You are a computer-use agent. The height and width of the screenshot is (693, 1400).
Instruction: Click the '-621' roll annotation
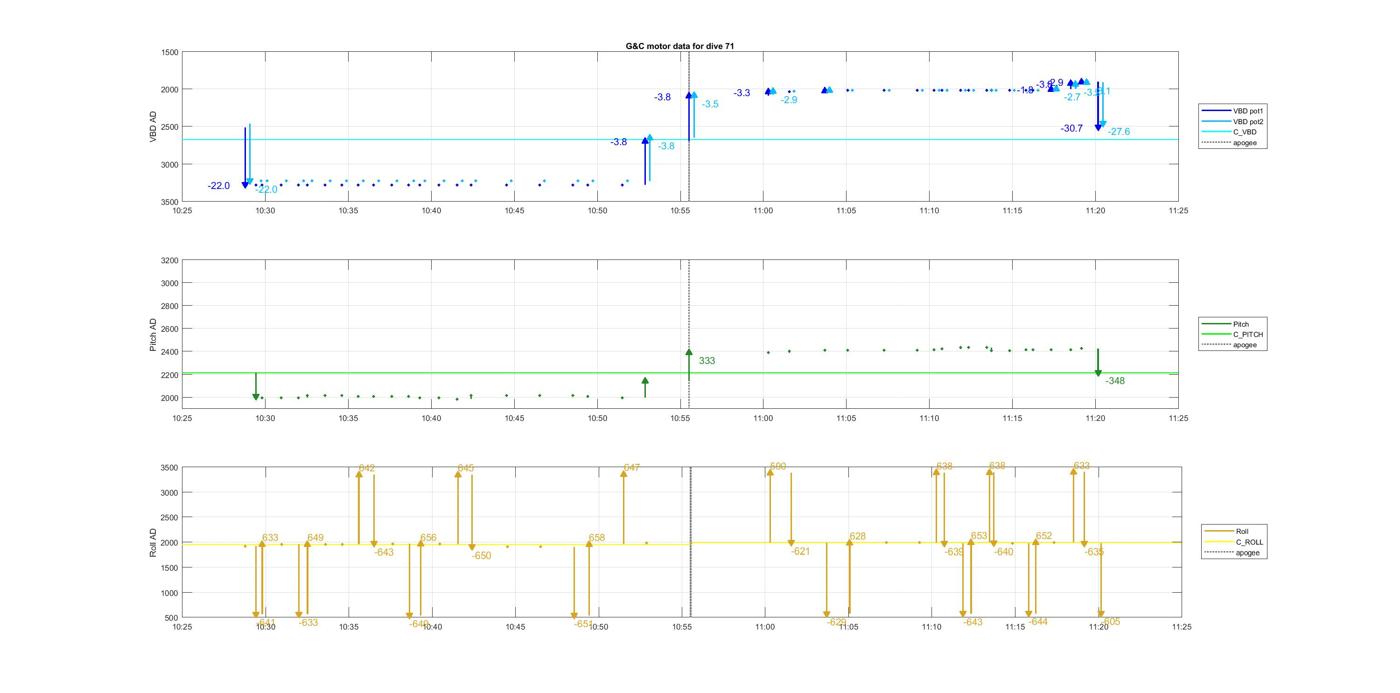tap(801, 552)
